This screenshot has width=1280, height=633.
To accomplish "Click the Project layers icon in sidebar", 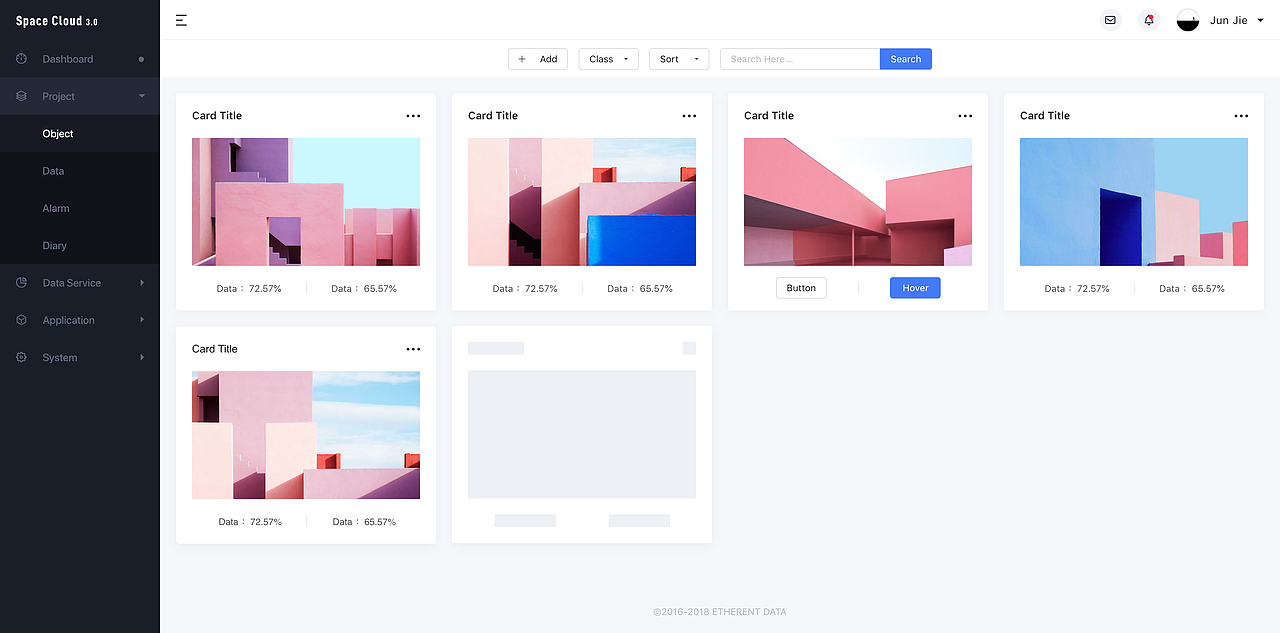I will (x=21, y=96).
